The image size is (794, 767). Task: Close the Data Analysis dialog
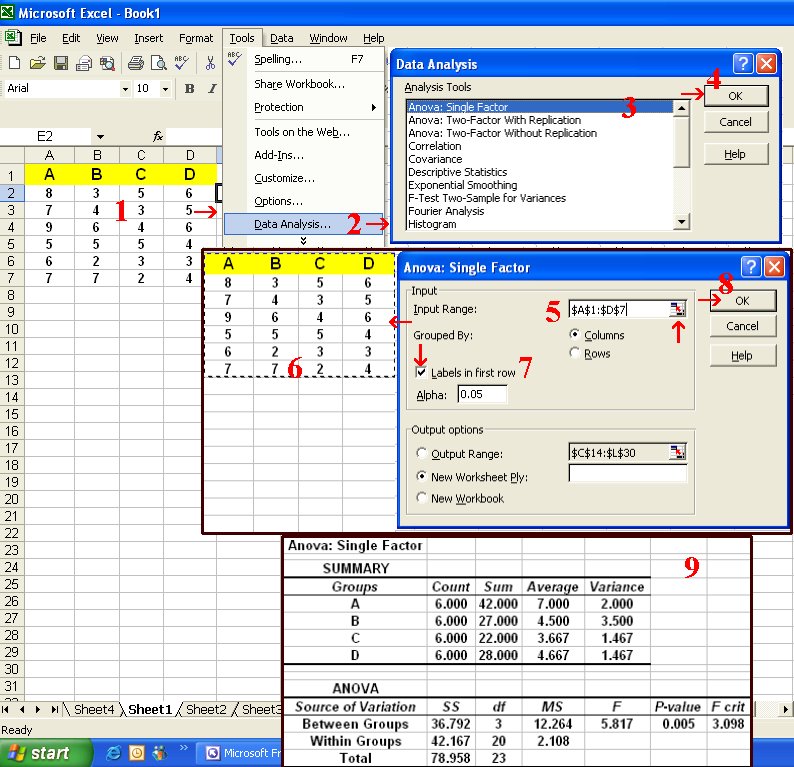click(x=767, y=64)
